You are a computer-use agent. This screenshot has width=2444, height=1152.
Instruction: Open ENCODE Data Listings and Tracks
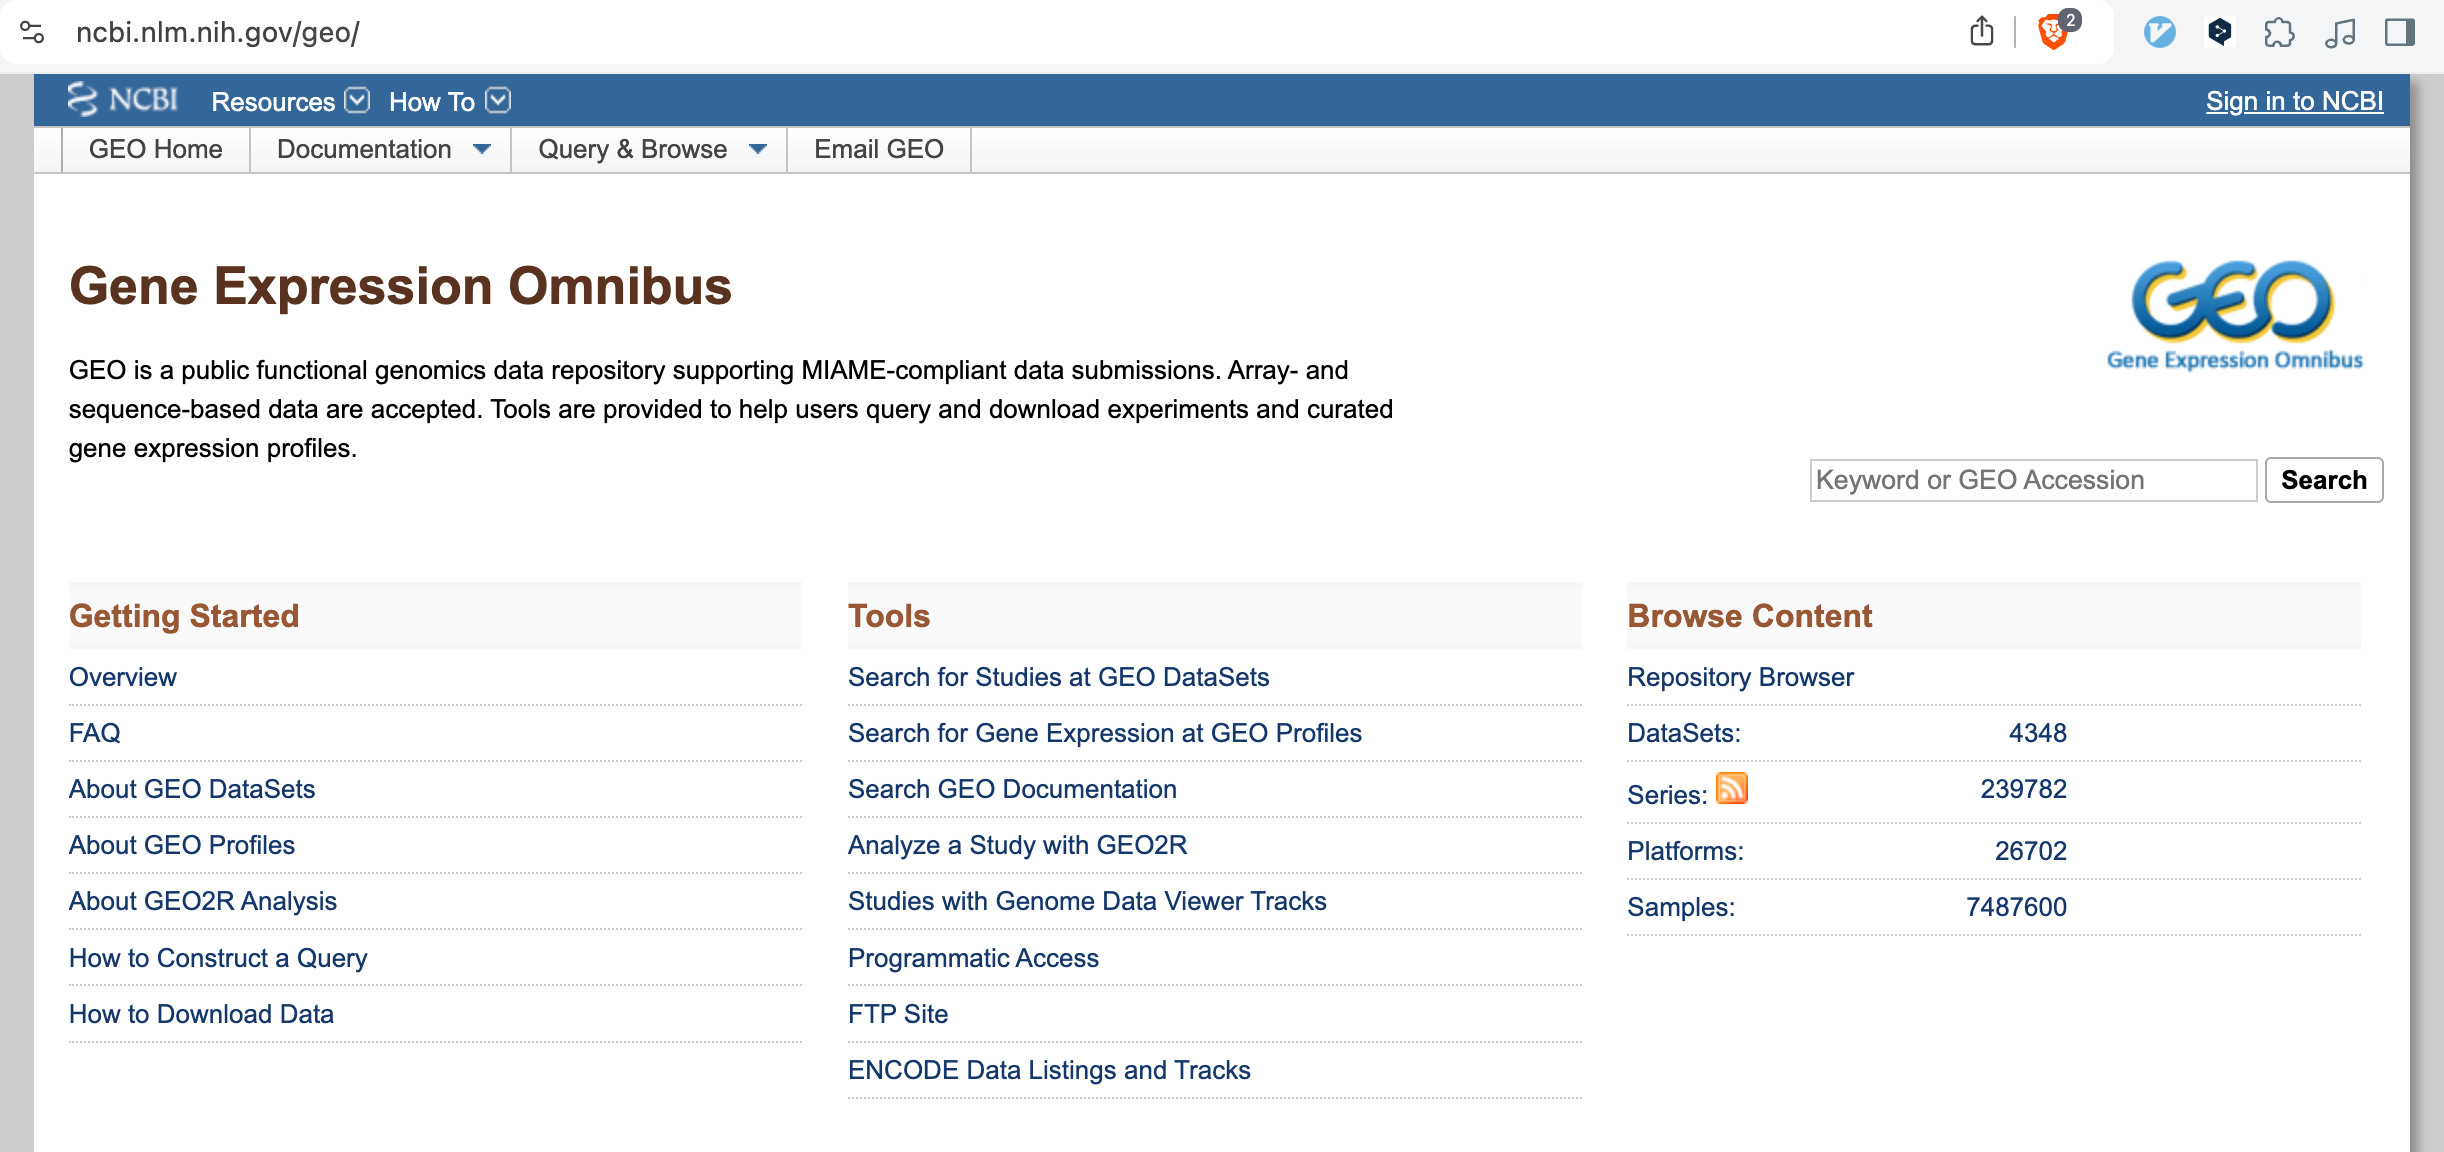[1049, 1070]
